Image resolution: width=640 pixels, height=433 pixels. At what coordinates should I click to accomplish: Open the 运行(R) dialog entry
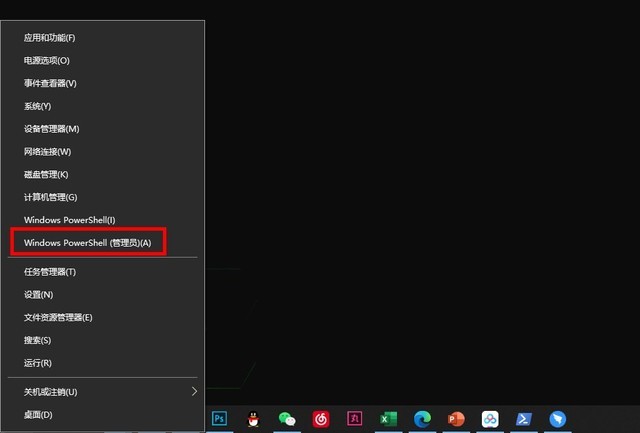tap(103, 363)
